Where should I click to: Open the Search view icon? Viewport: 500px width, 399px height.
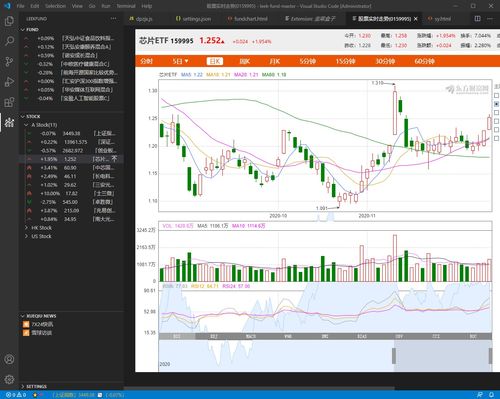[x=9, y=41]
